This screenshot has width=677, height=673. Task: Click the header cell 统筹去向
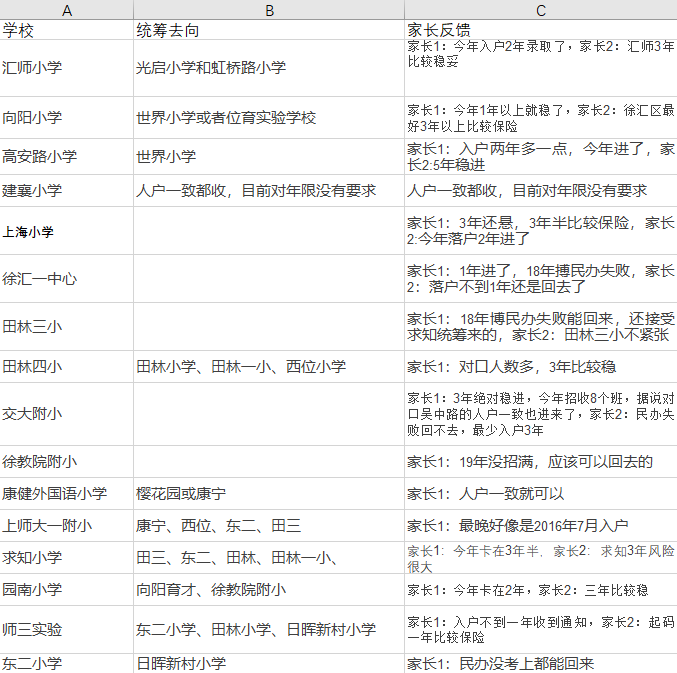point(269,30)
